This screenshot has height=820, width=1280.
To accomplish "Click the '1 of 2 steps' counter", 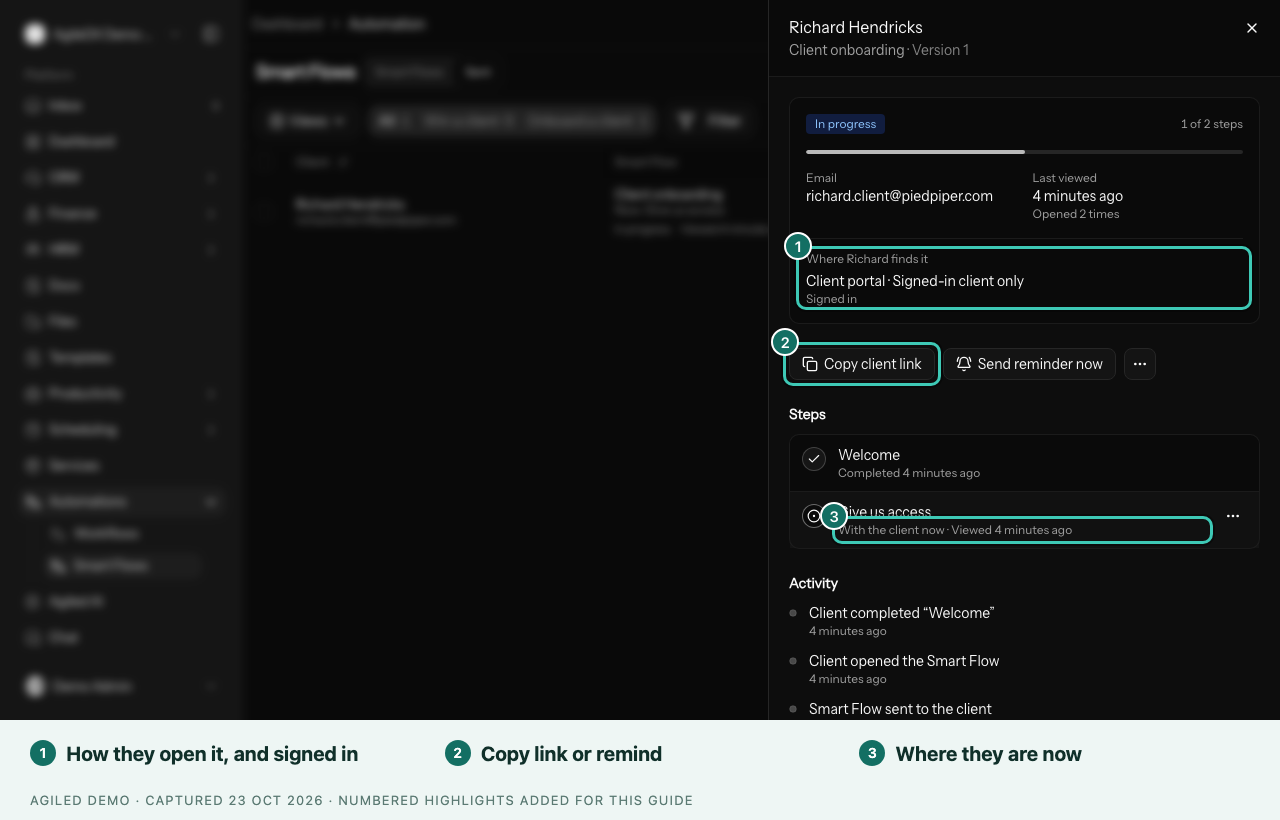I will pyautogui.click(x=1211, y=124).
